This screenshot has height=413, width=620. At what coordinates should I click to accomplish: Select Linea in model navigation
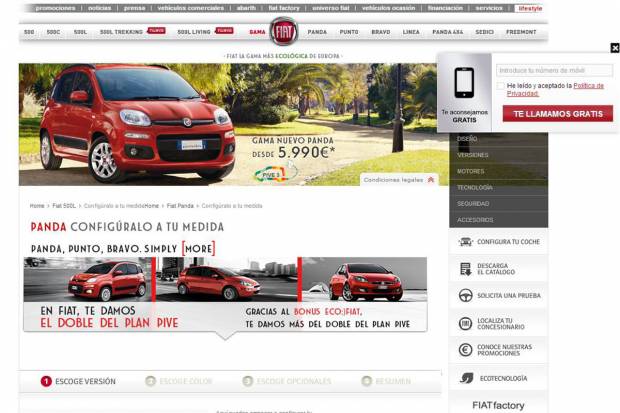click(x=411, y=32)
